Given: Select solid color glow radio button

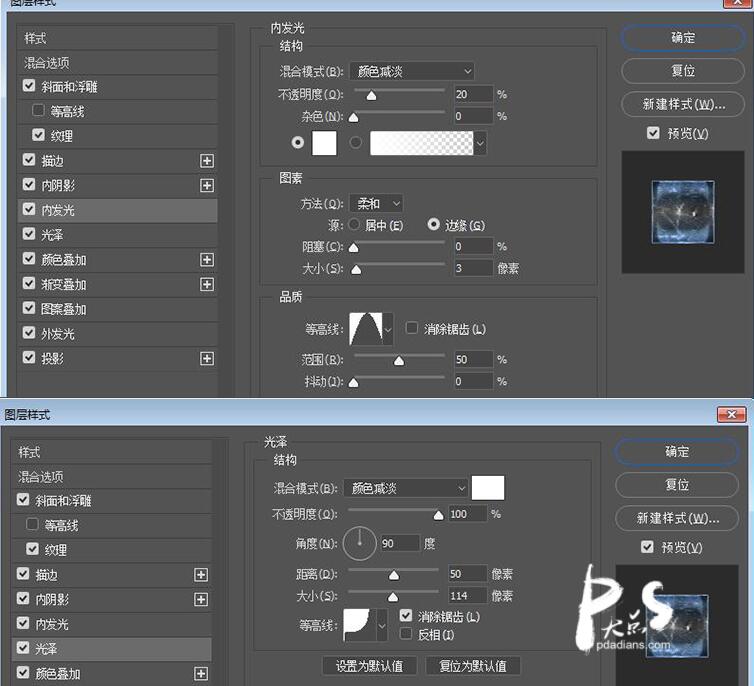Looking at the screenshot, I should 298,143.
